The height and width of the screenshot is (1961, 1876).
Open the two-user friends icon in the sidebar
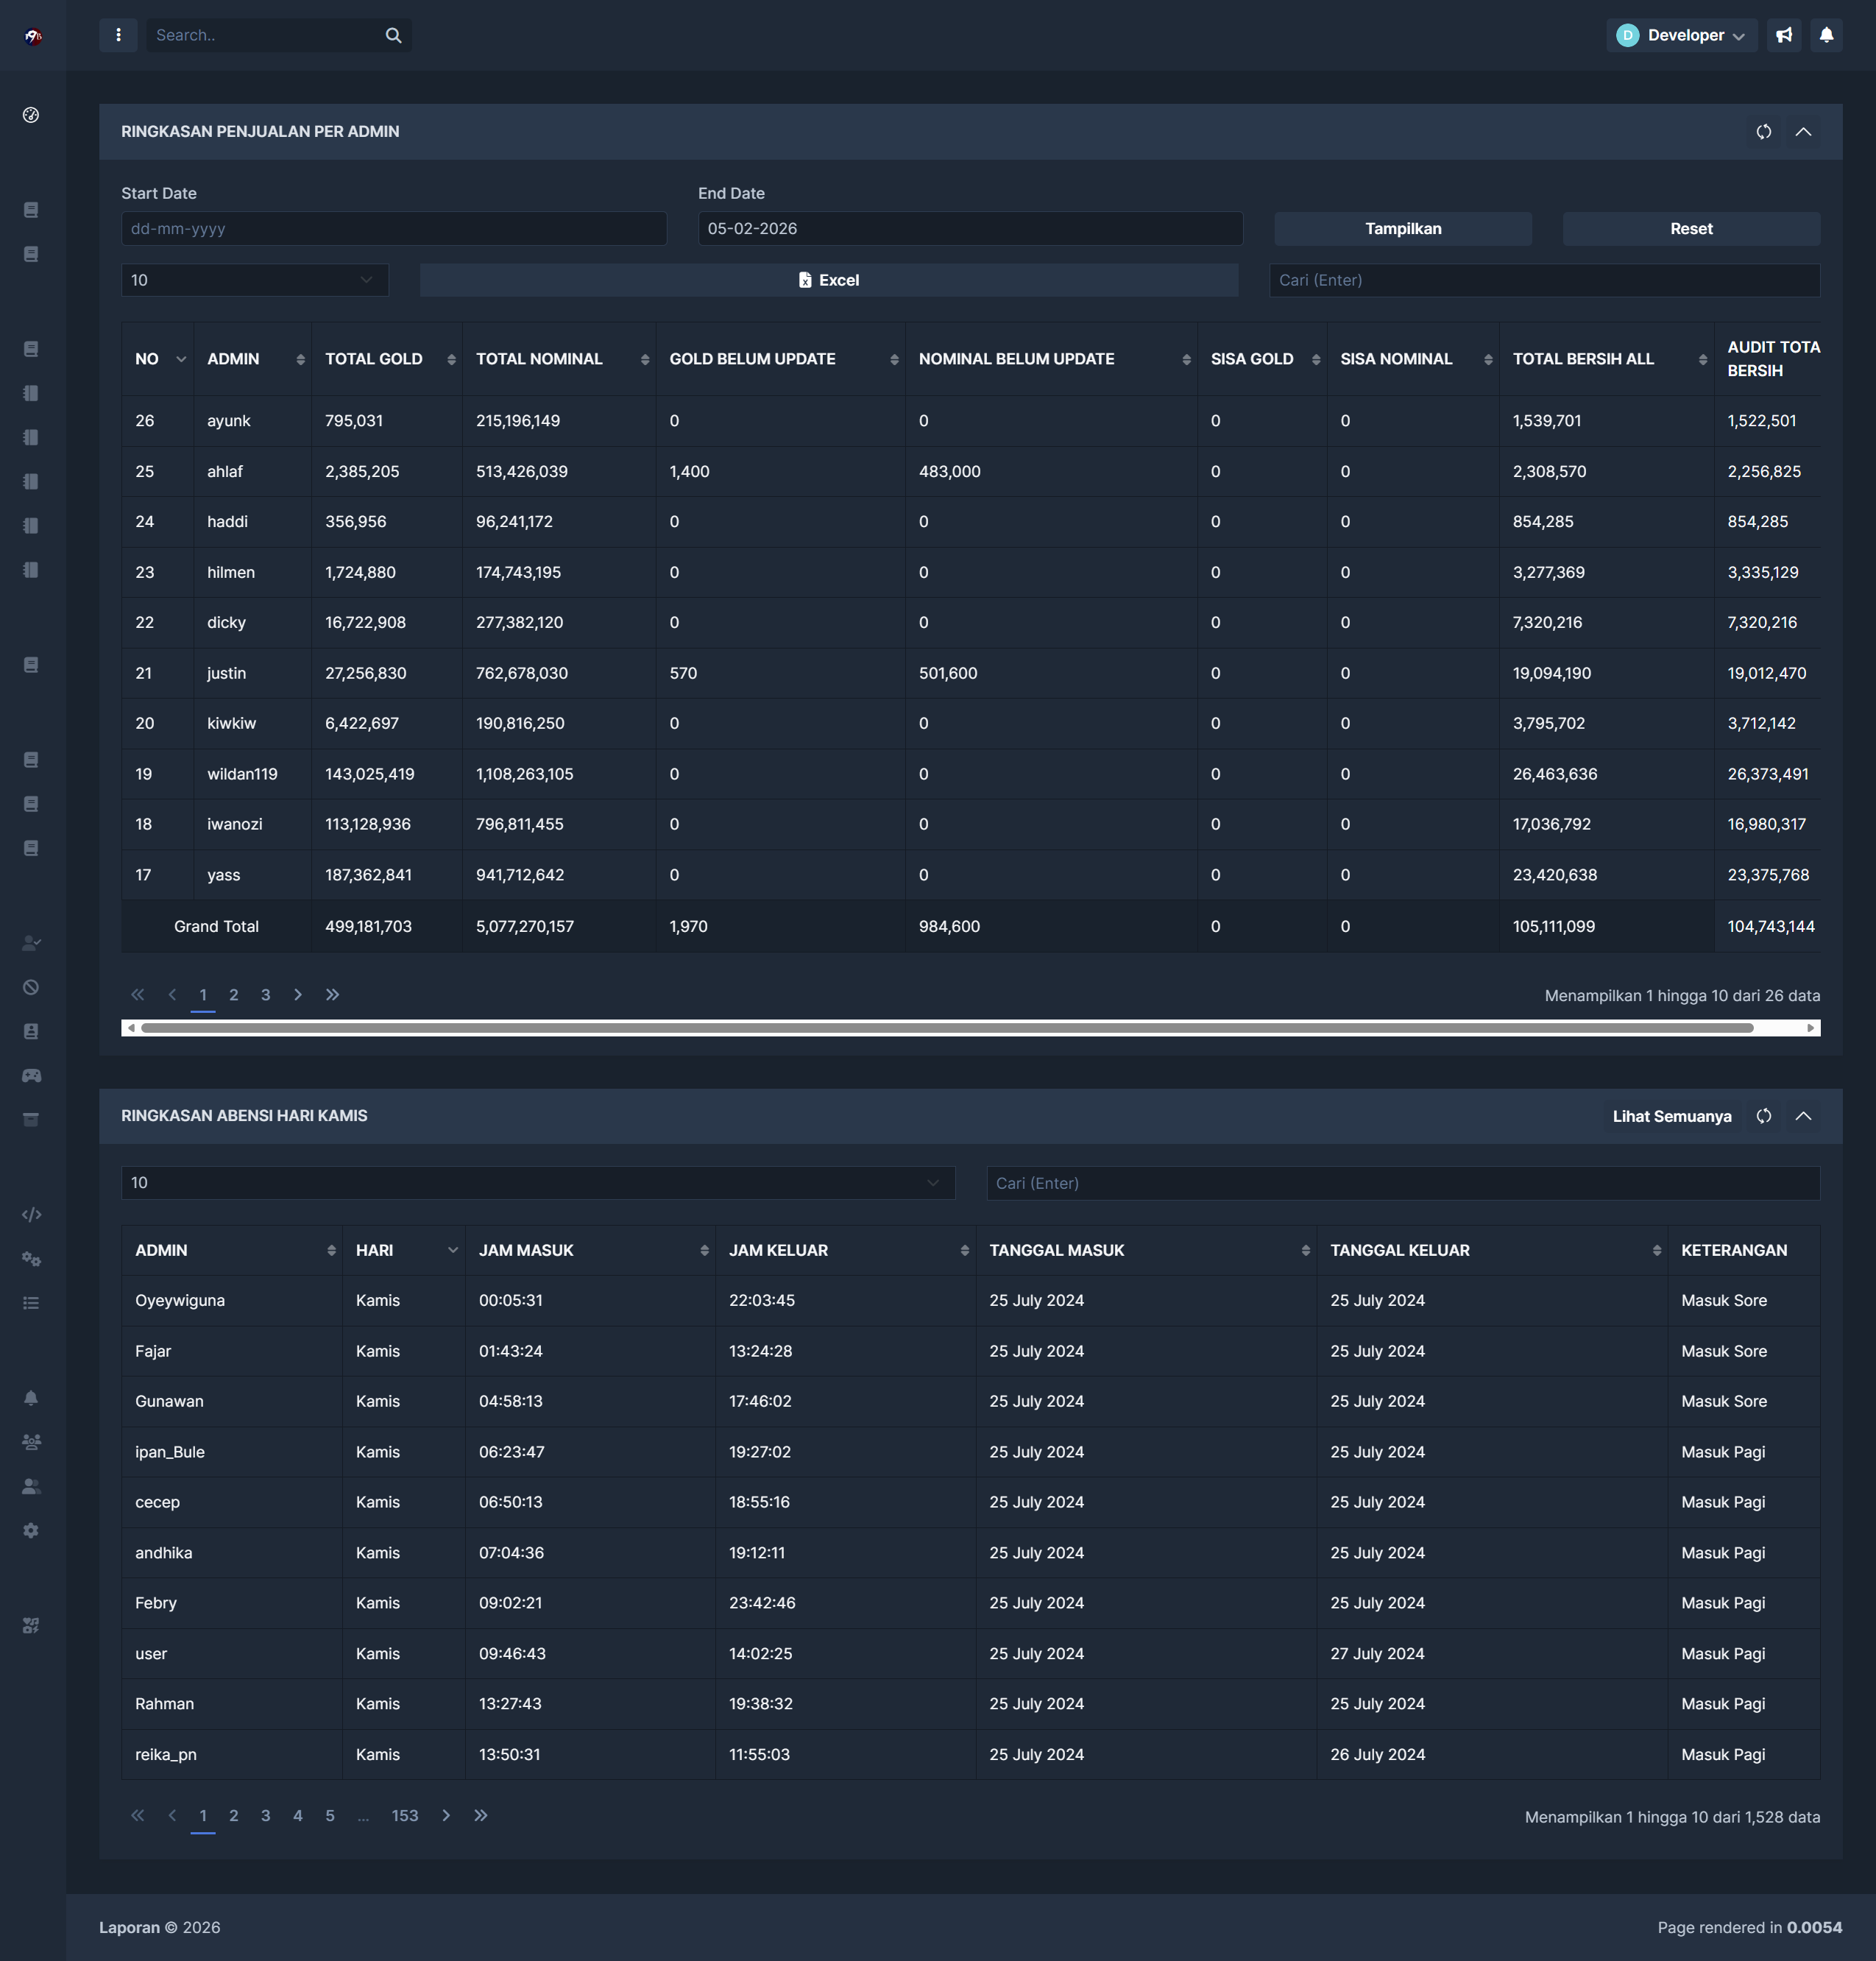(x=31, y=1486)
